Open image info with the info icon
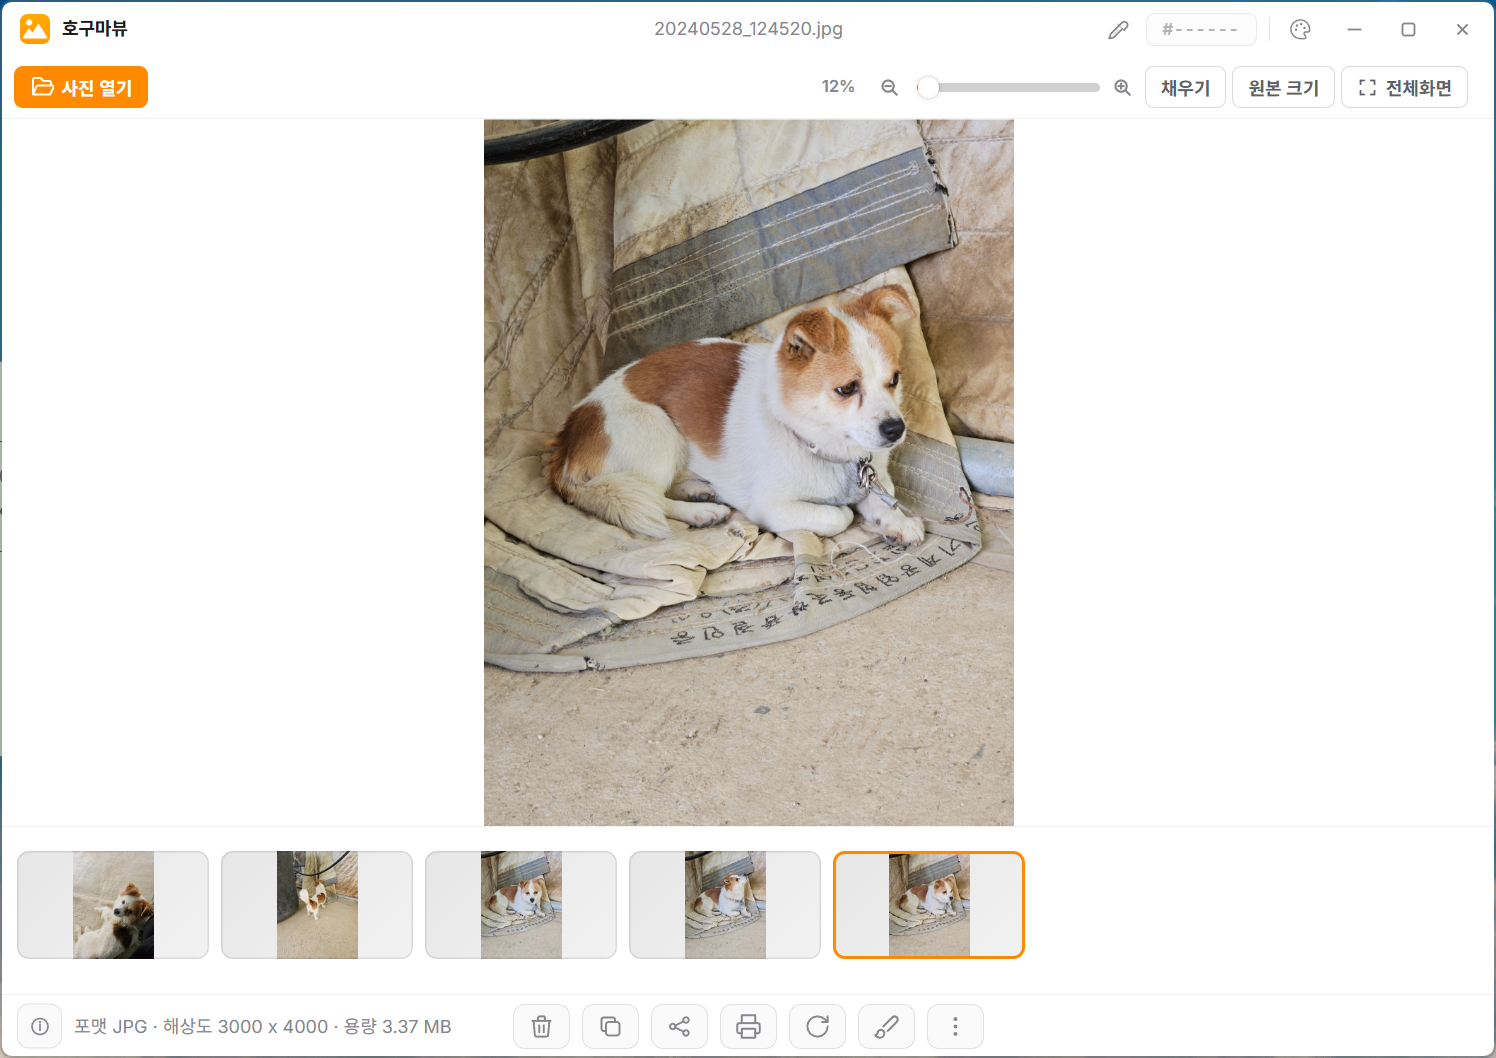 pyautogui.click(x=40, y=1026)
